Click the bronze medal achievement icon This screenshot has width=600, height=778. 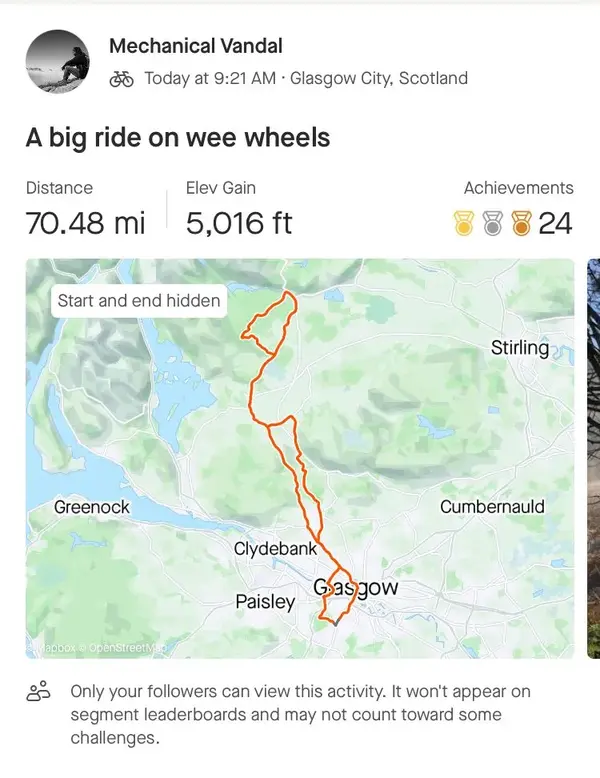521,223
